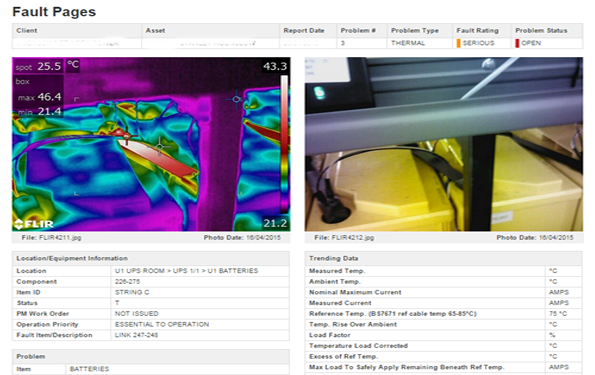Click the Load Factor row label
The height and width of the screenshot is (375, 595).
click(329, 335)
